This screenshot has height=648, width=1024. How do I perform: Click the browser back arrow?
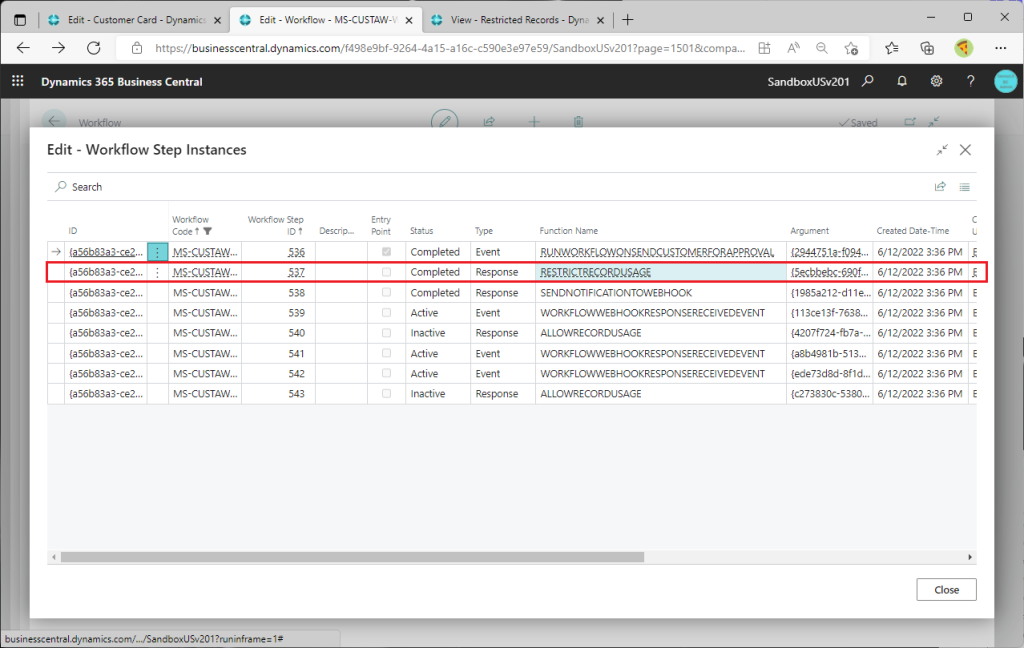pos(24,48)
